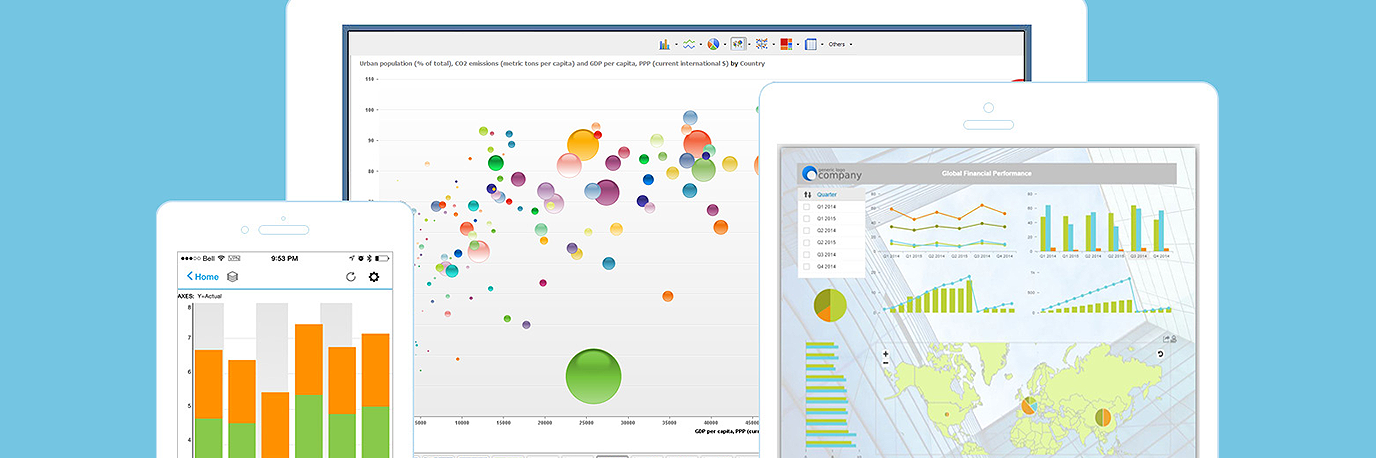Click the sort arrows icon beside Quarter

(x=807, y=194)
